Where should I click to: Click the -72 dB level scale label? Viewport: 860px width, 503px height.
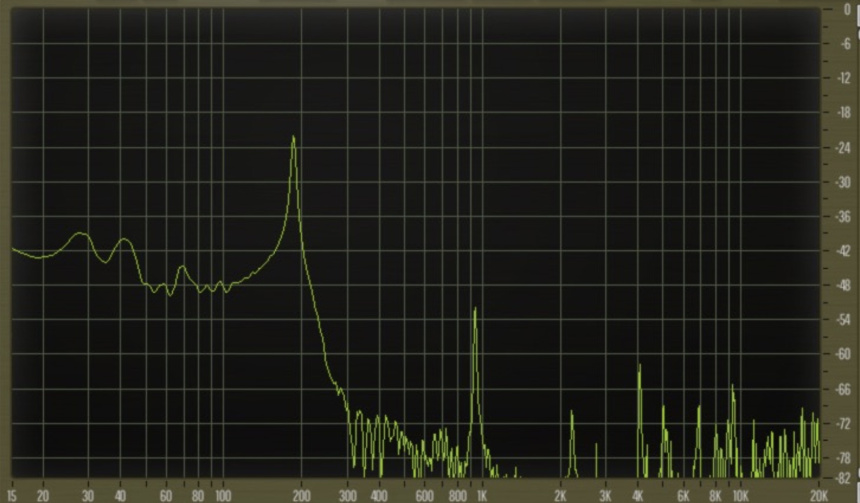(x=844, y=423)
